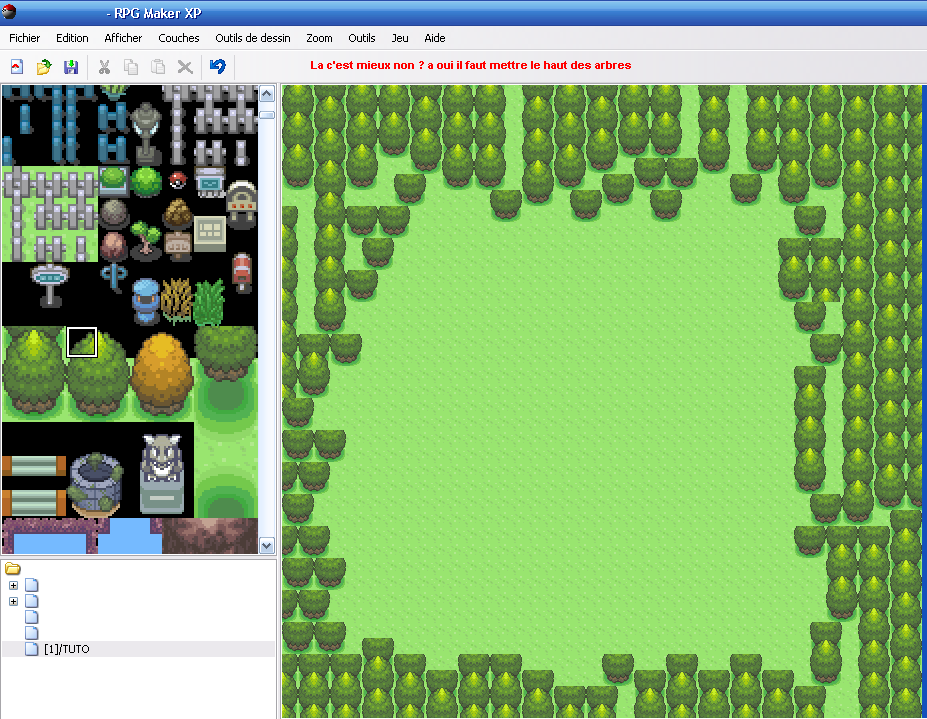This screenshot has height=719, width=927.
Task: Click the tileset scrollbar down arrow
Action: [267, 546]
